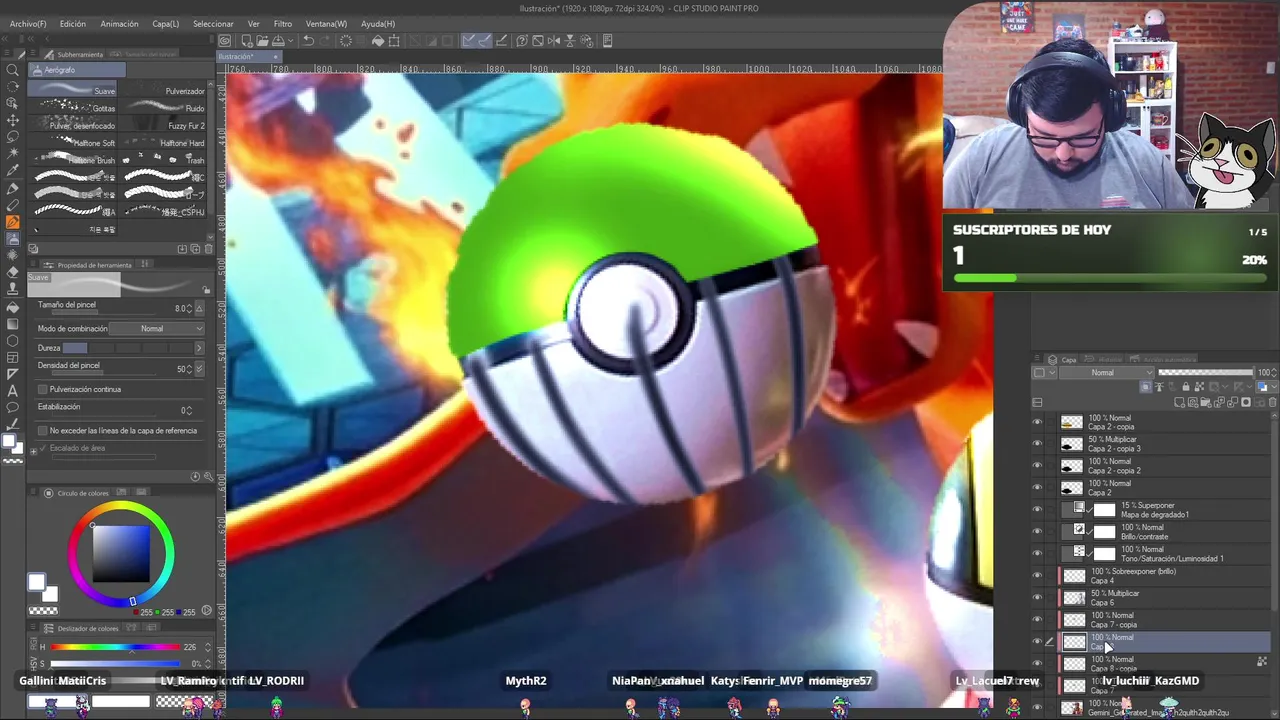Click the Redo arrow in command bar
Screen dimensions: 1280x720
pos(326,41)
